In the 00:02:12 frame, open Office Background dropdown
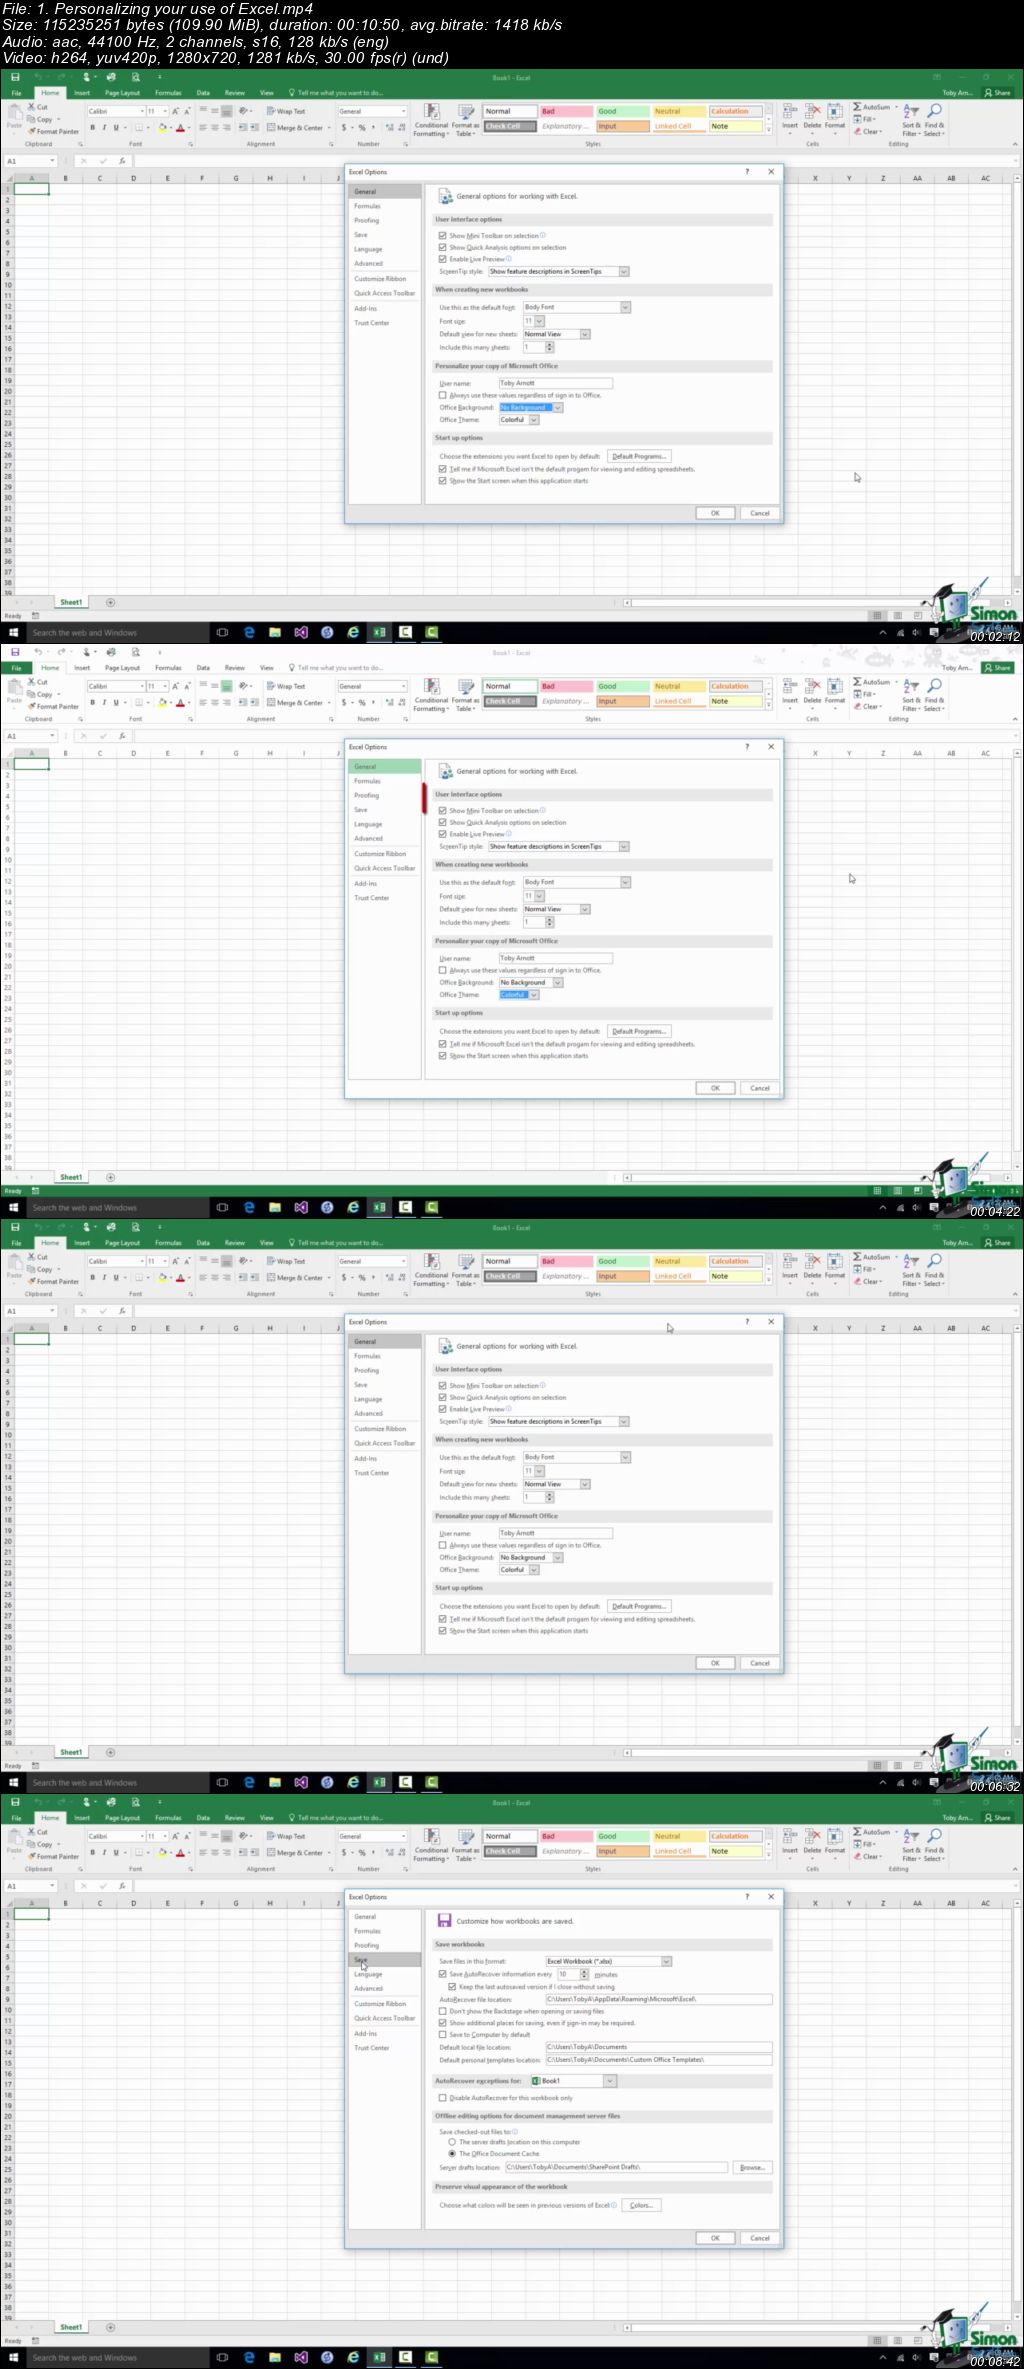Image resolution: width=1024 pixels, height=2369 pixels. point(558,408)
